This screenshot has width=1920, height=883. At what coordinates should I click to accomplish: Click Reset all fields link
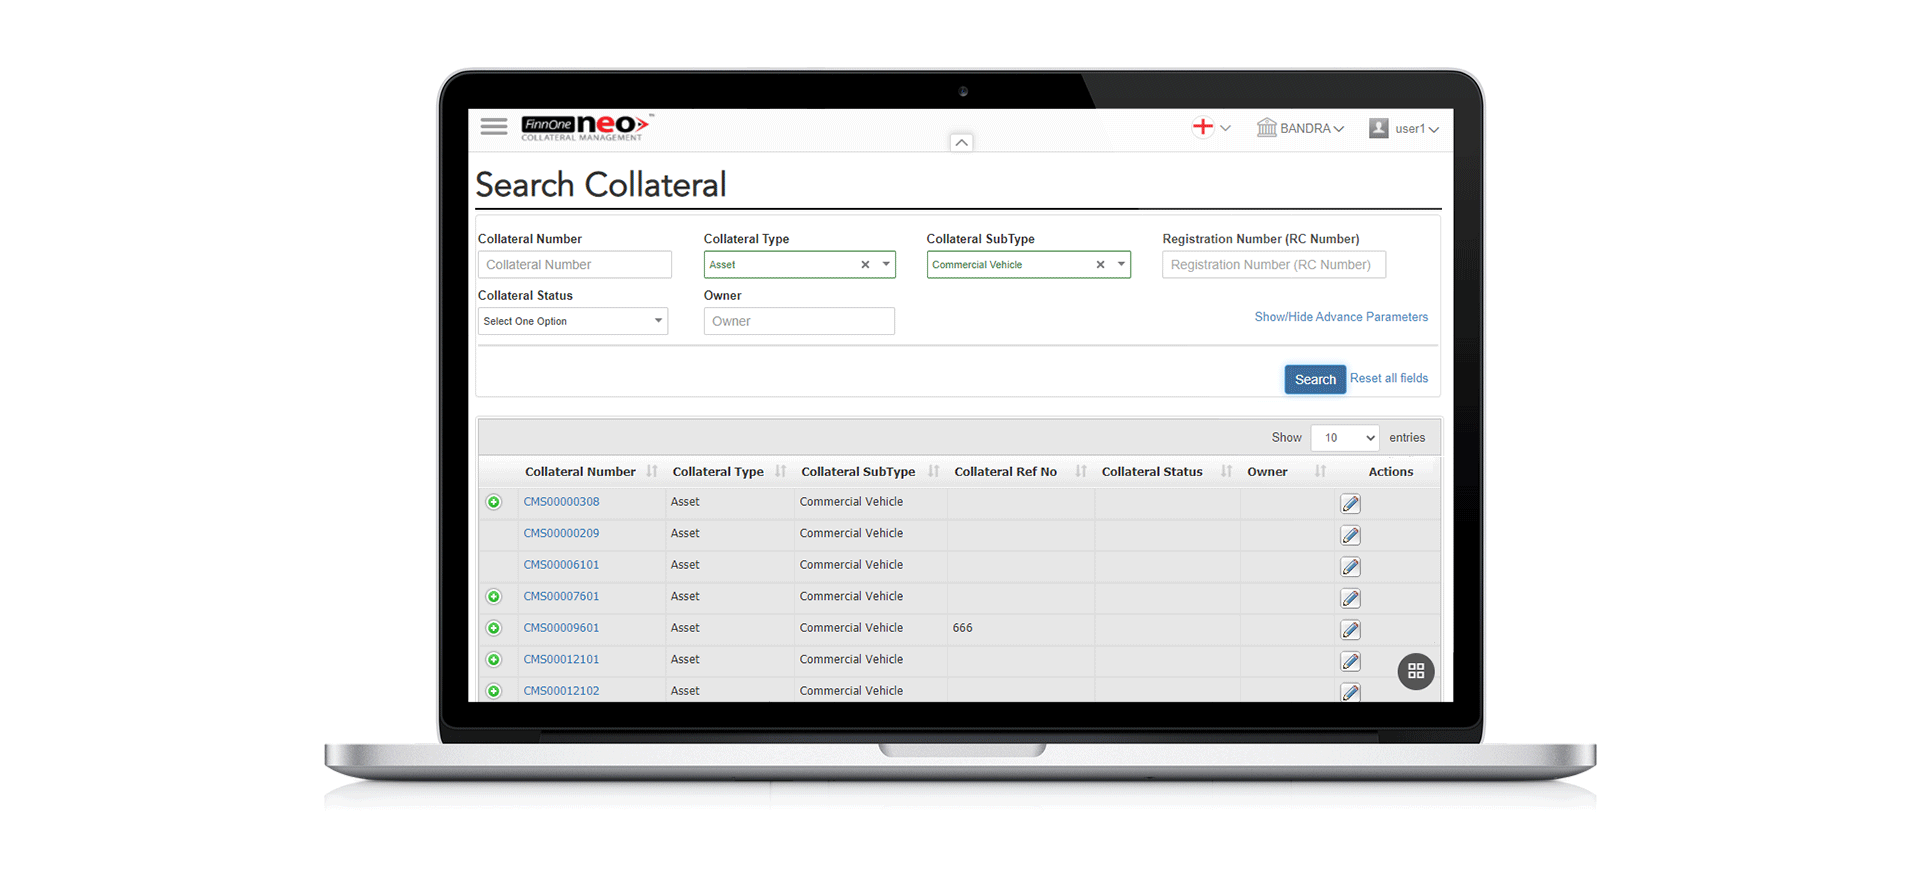coord(1389,378)
